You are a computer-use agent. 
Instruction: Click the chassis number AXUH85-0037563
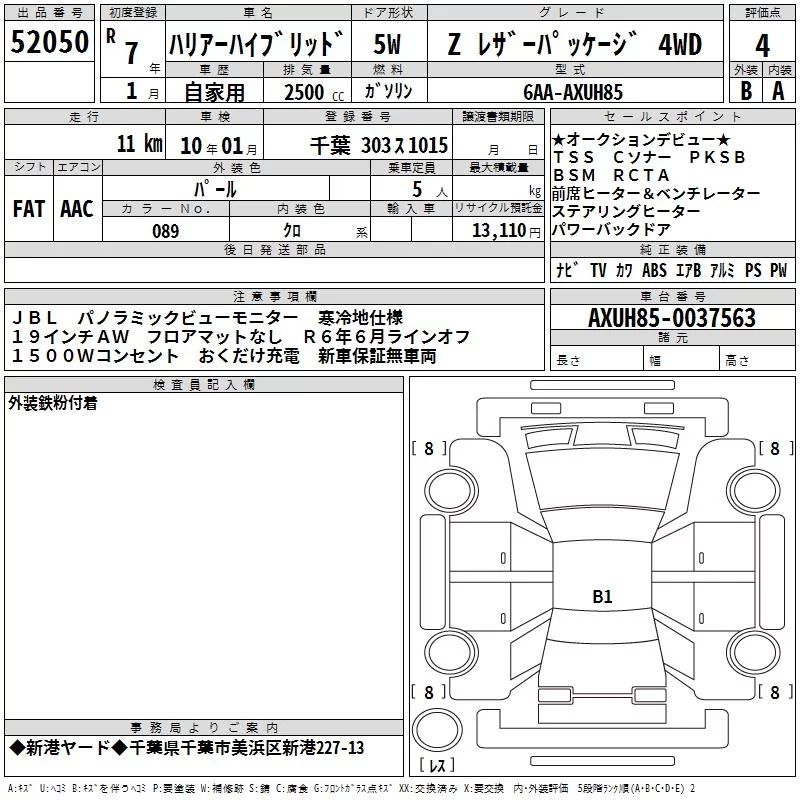coord(672,317)
